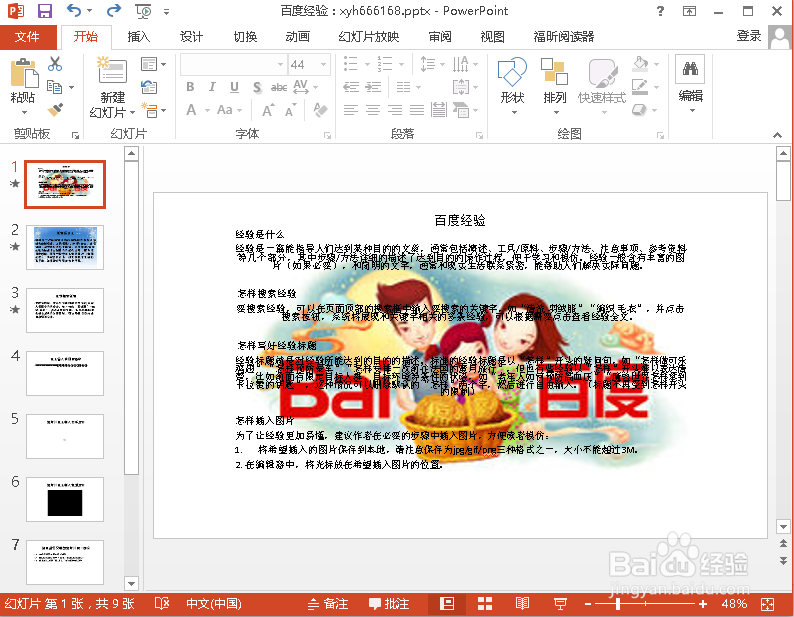Click the Copy icon in clipboard group
The width and height of the screenshot is (794, 617).
[x=54, y=87]
